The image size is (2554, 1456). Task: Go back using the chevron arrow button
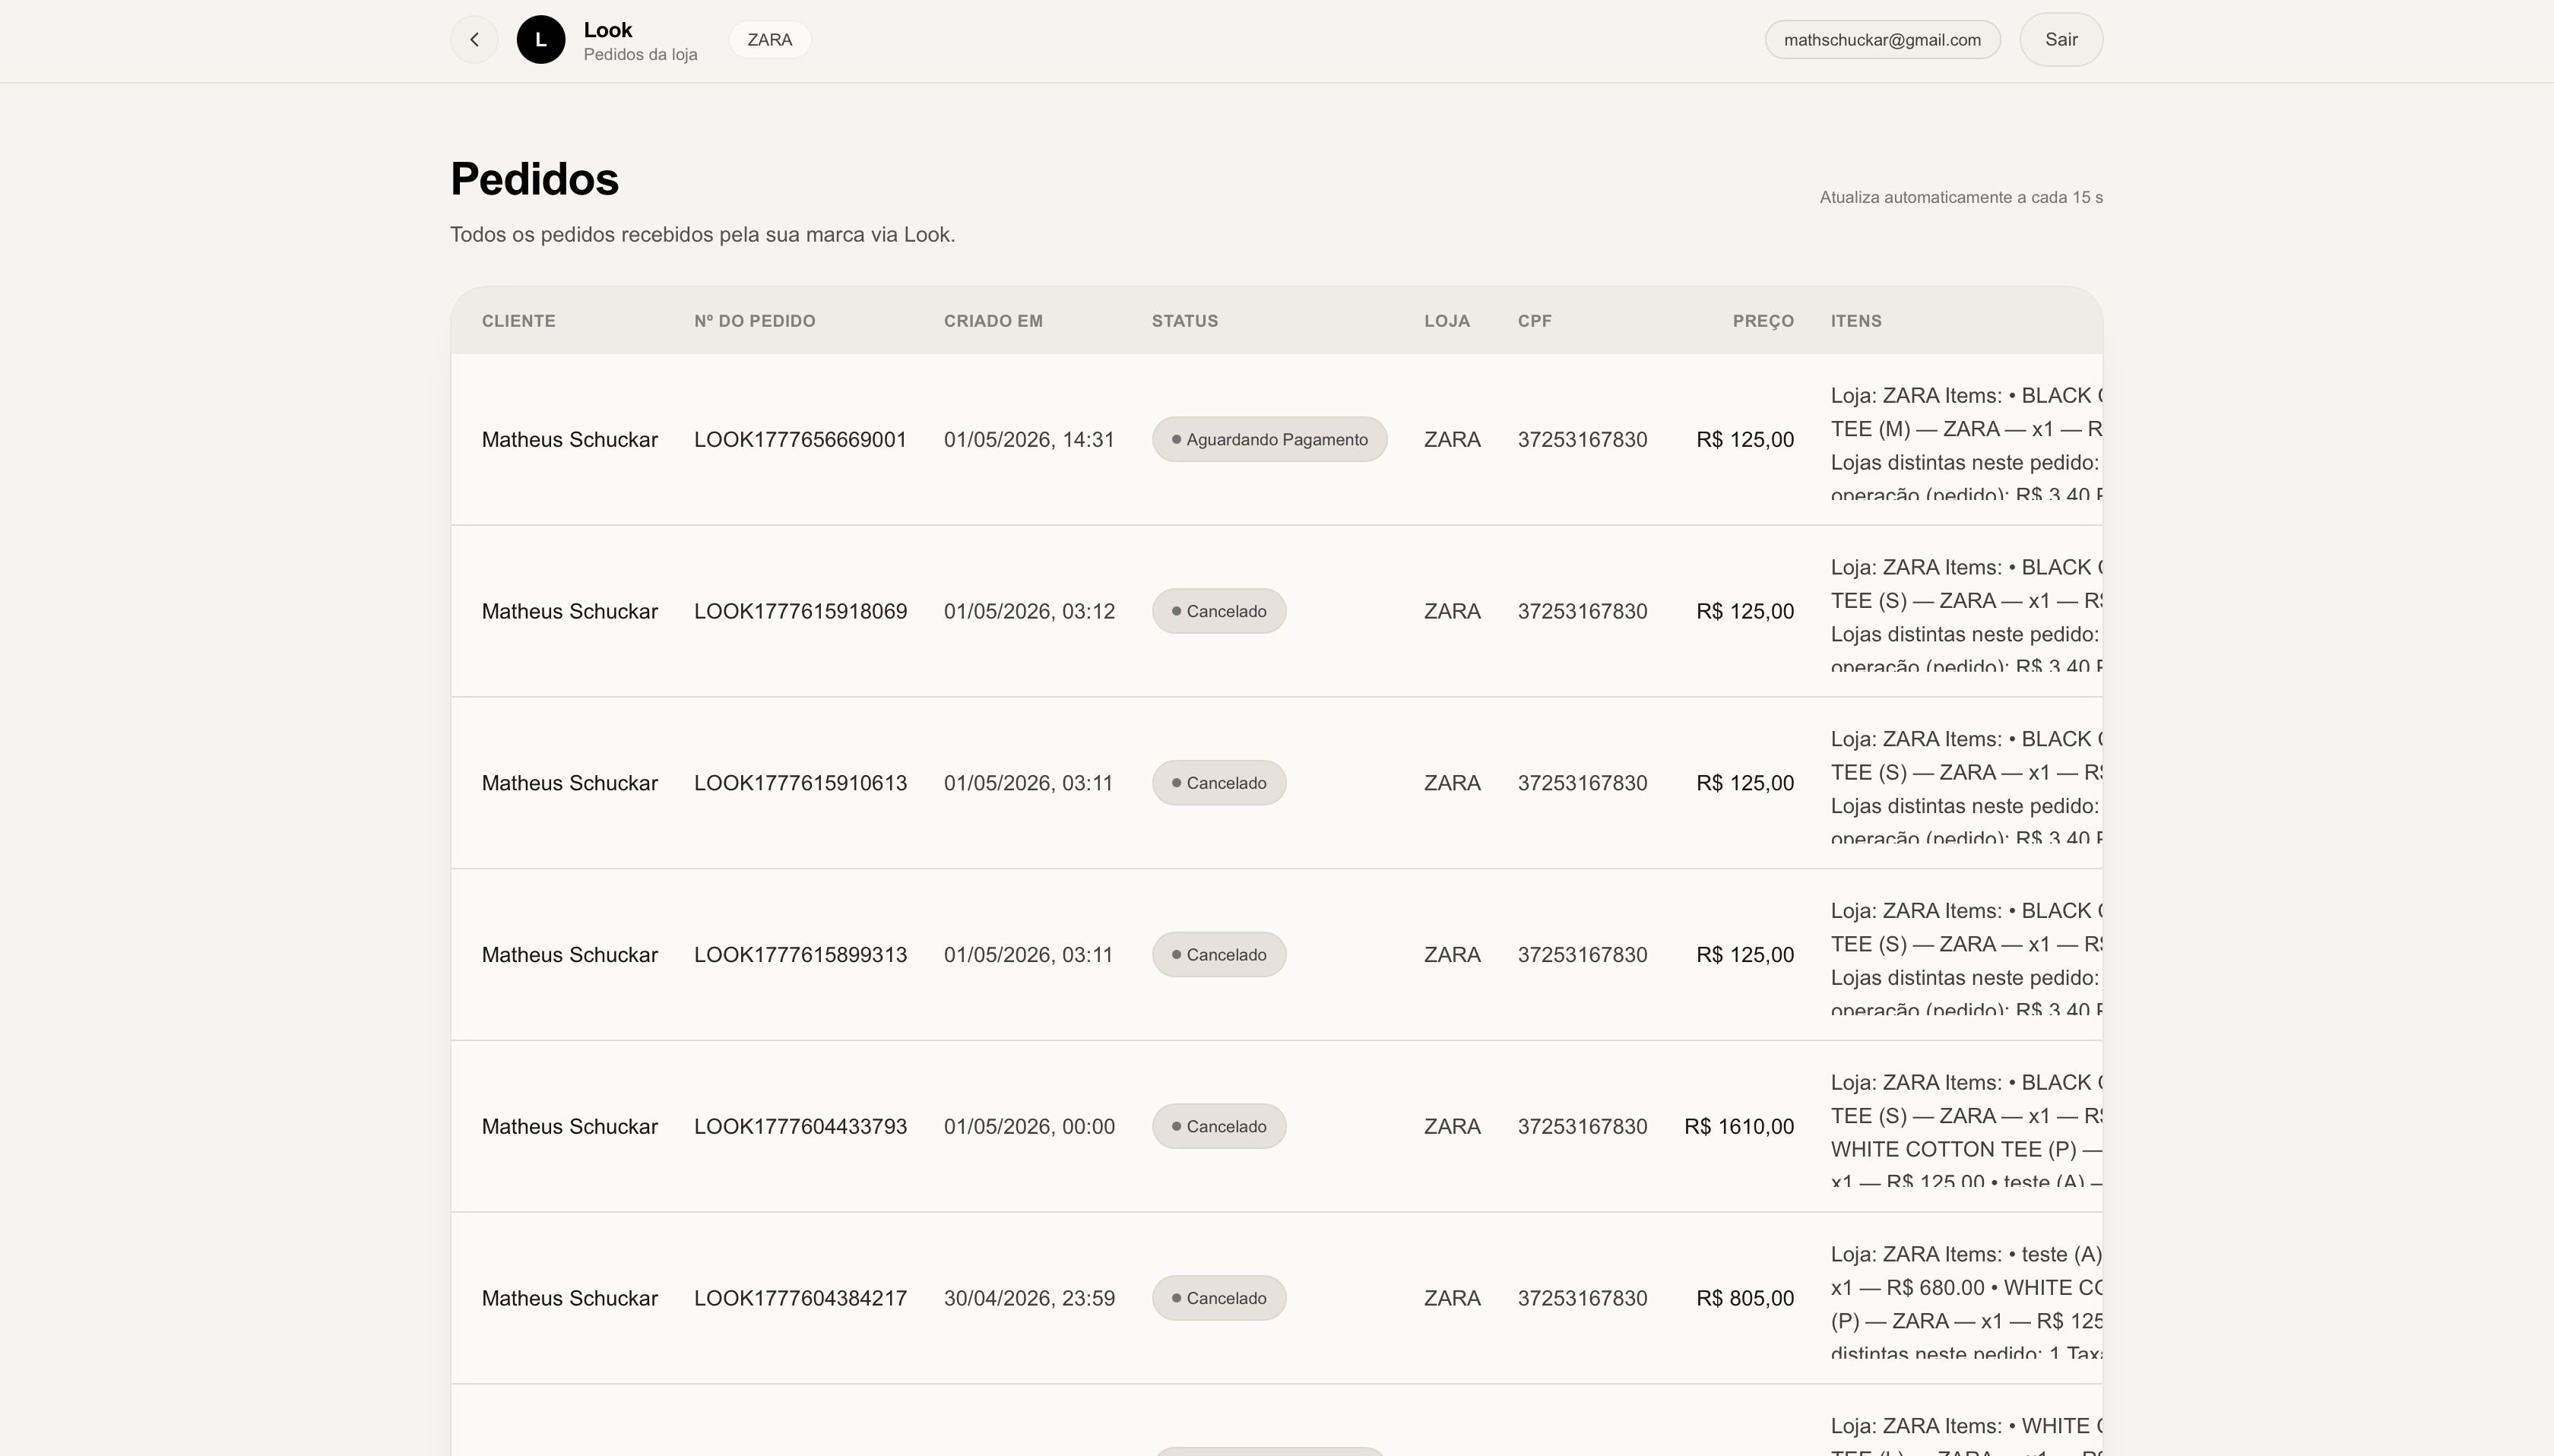pyautogui.click(x=474, y=40)
